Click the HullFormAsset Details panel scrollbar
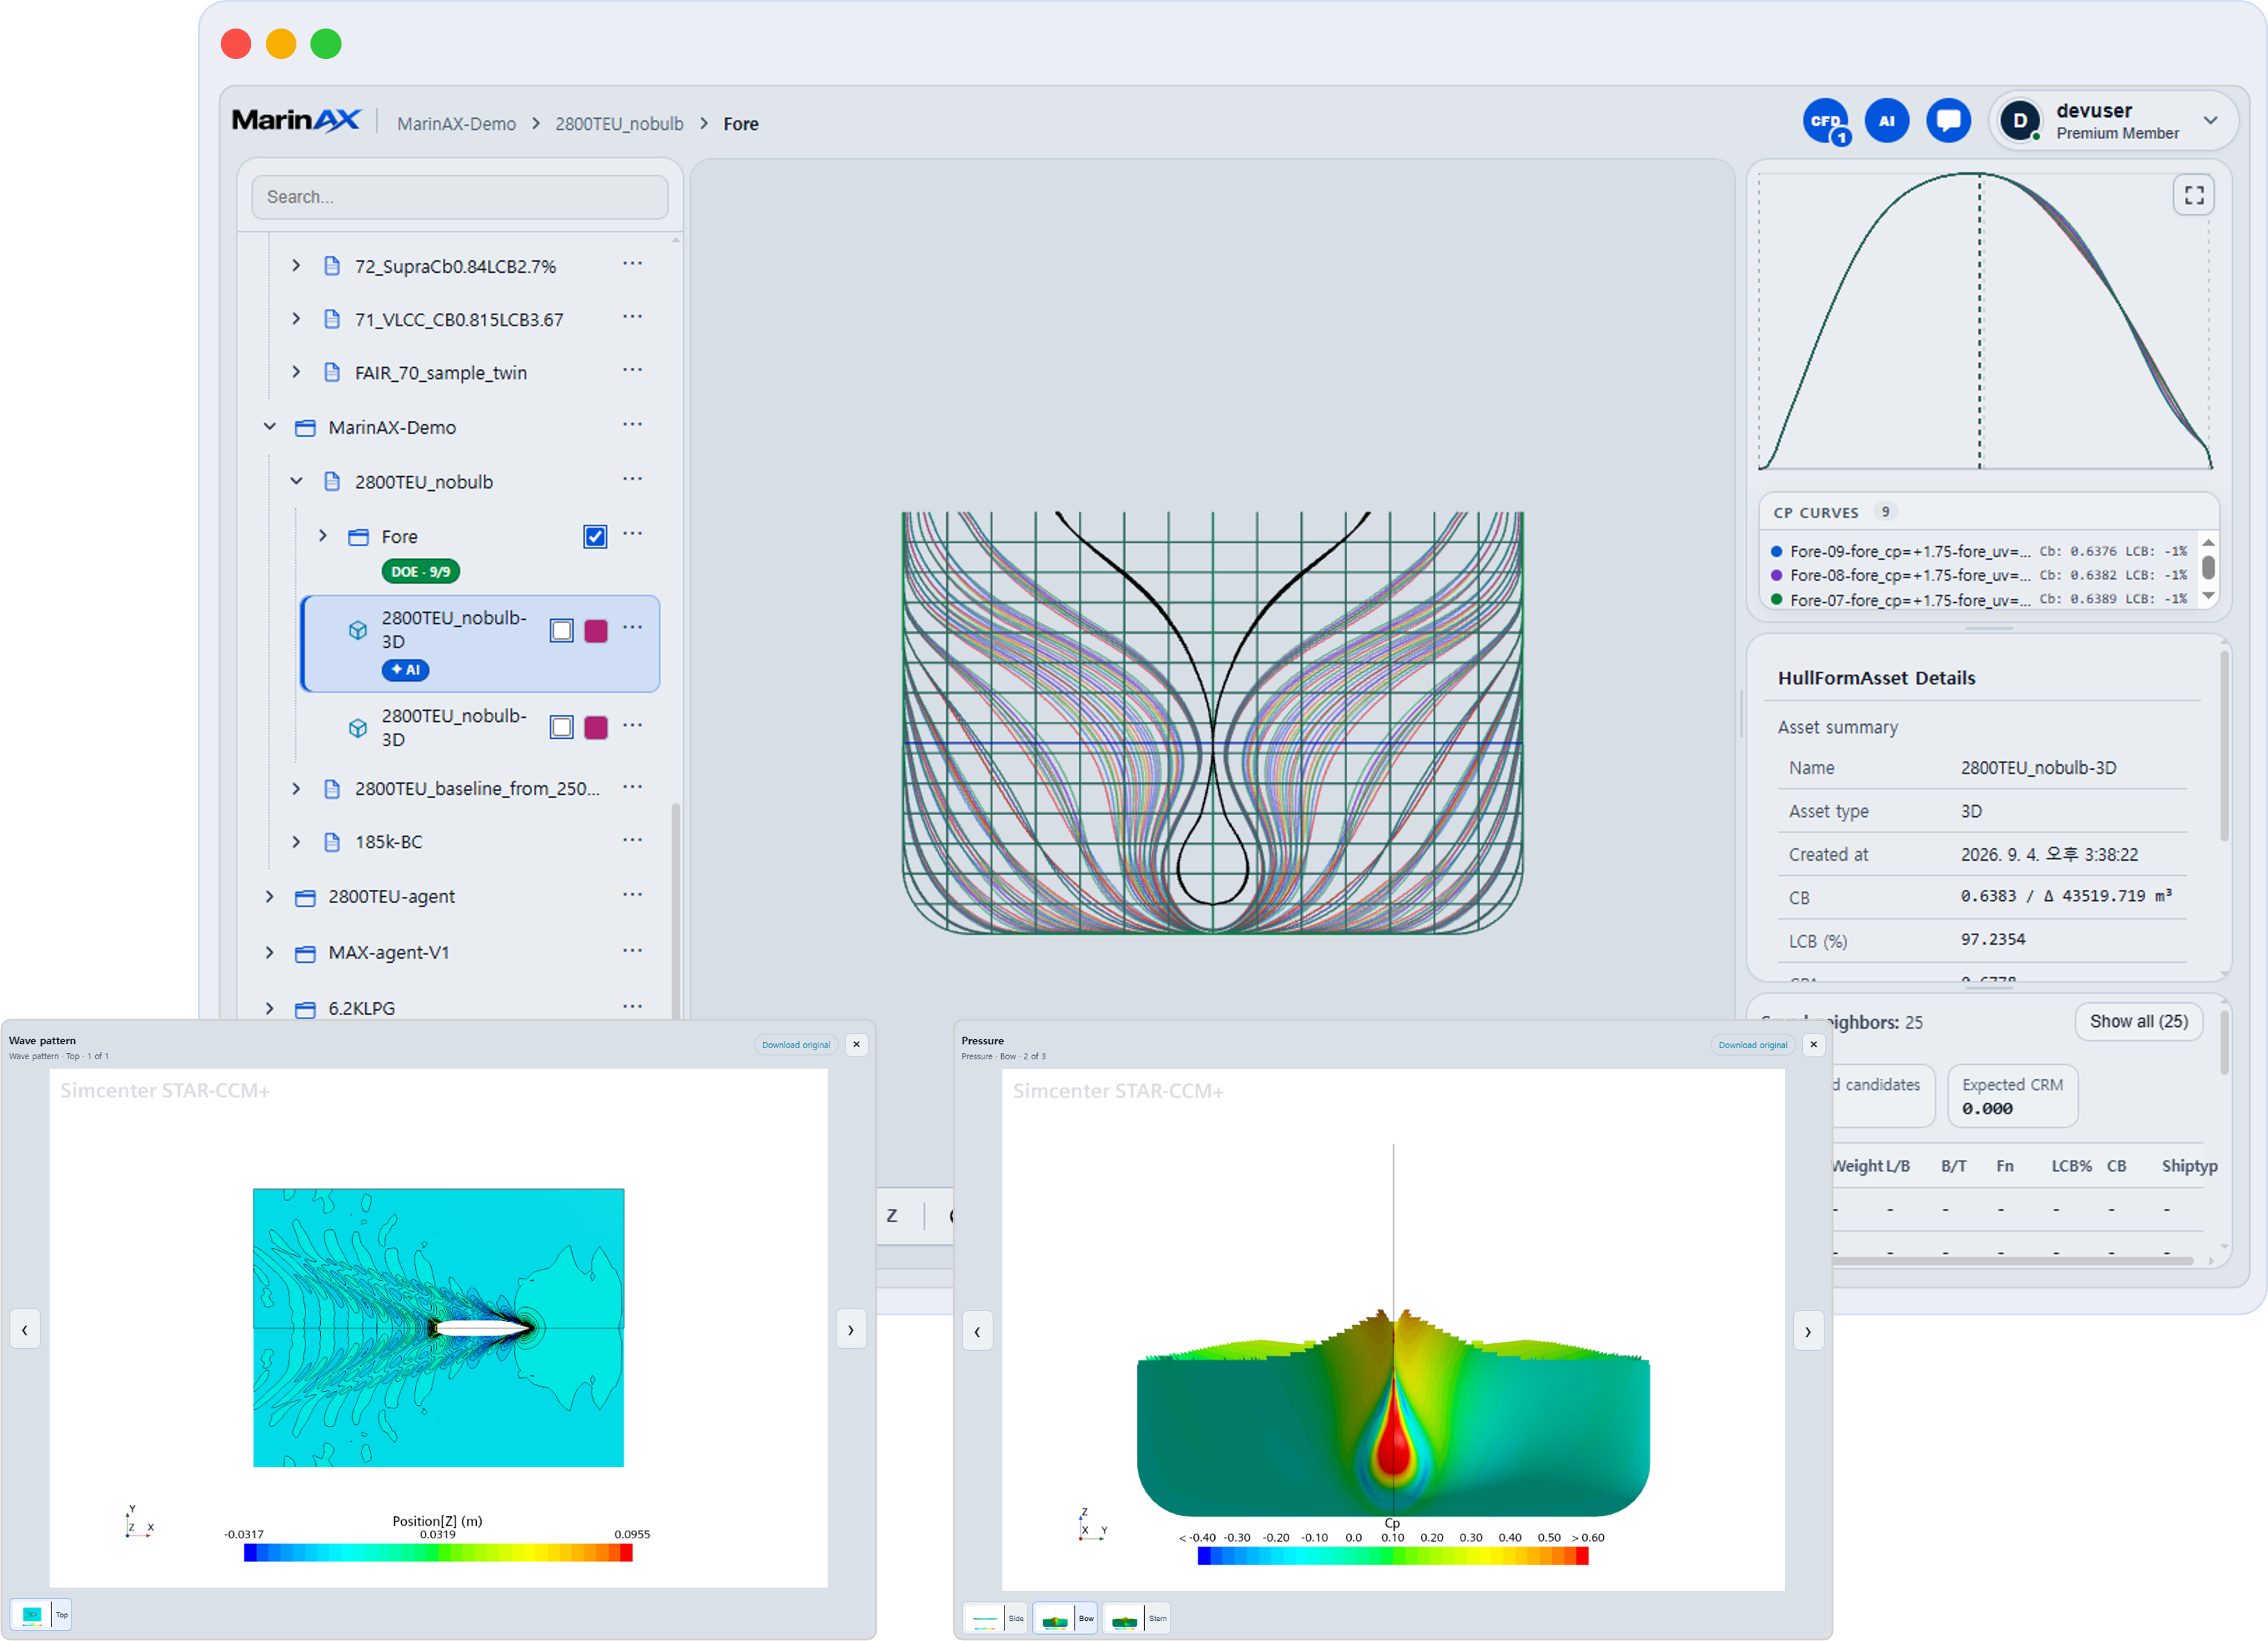 click(2224, 745)
